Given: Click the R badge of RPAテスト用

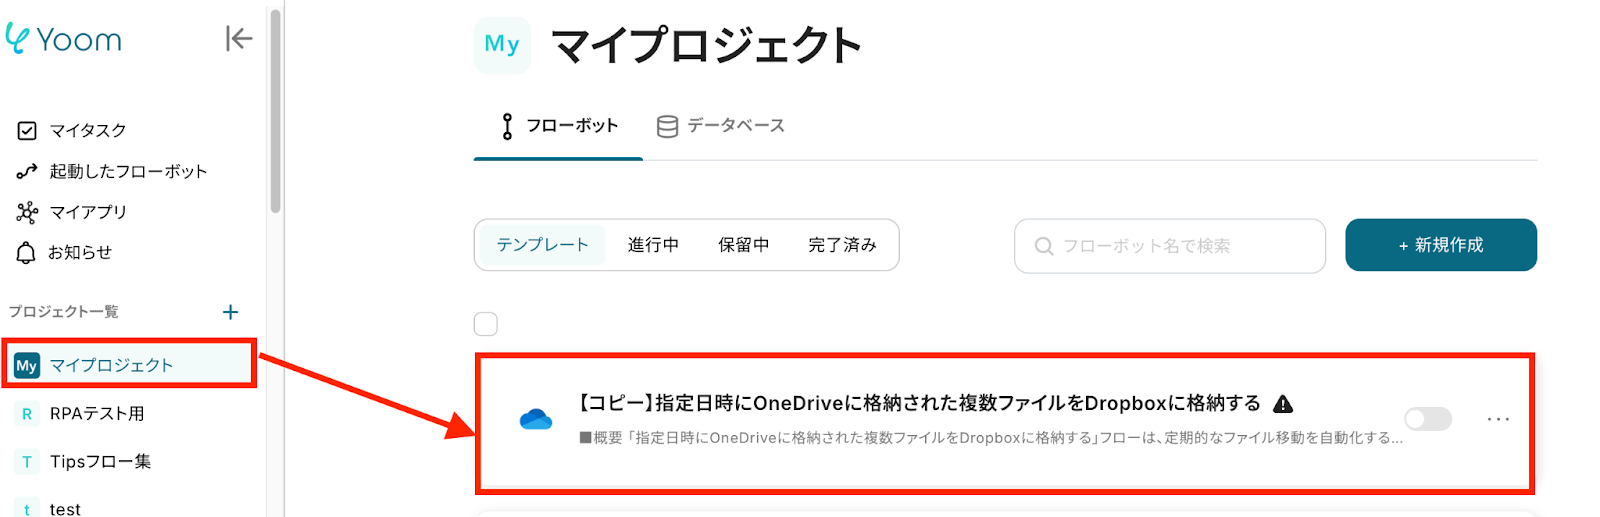Looking at the screenshot, I should tap(27, 414).
